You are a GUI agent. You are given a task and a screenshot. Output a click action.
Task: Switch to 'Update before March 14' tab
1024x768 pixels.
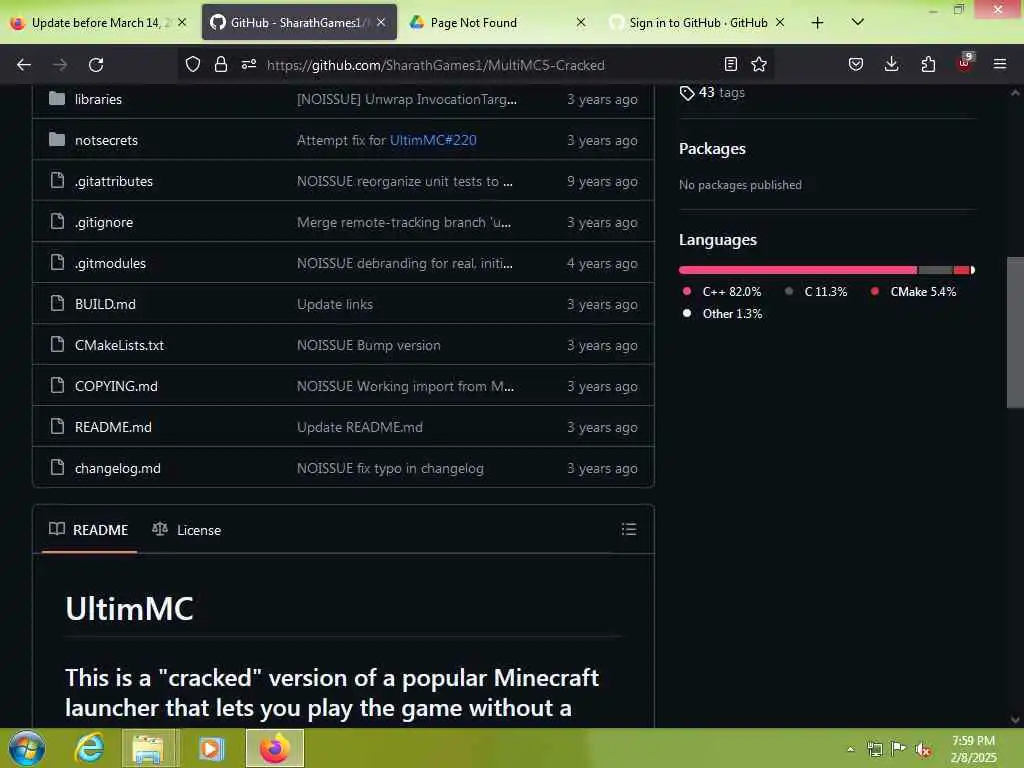pyautogui.click(x=98, y=22)
